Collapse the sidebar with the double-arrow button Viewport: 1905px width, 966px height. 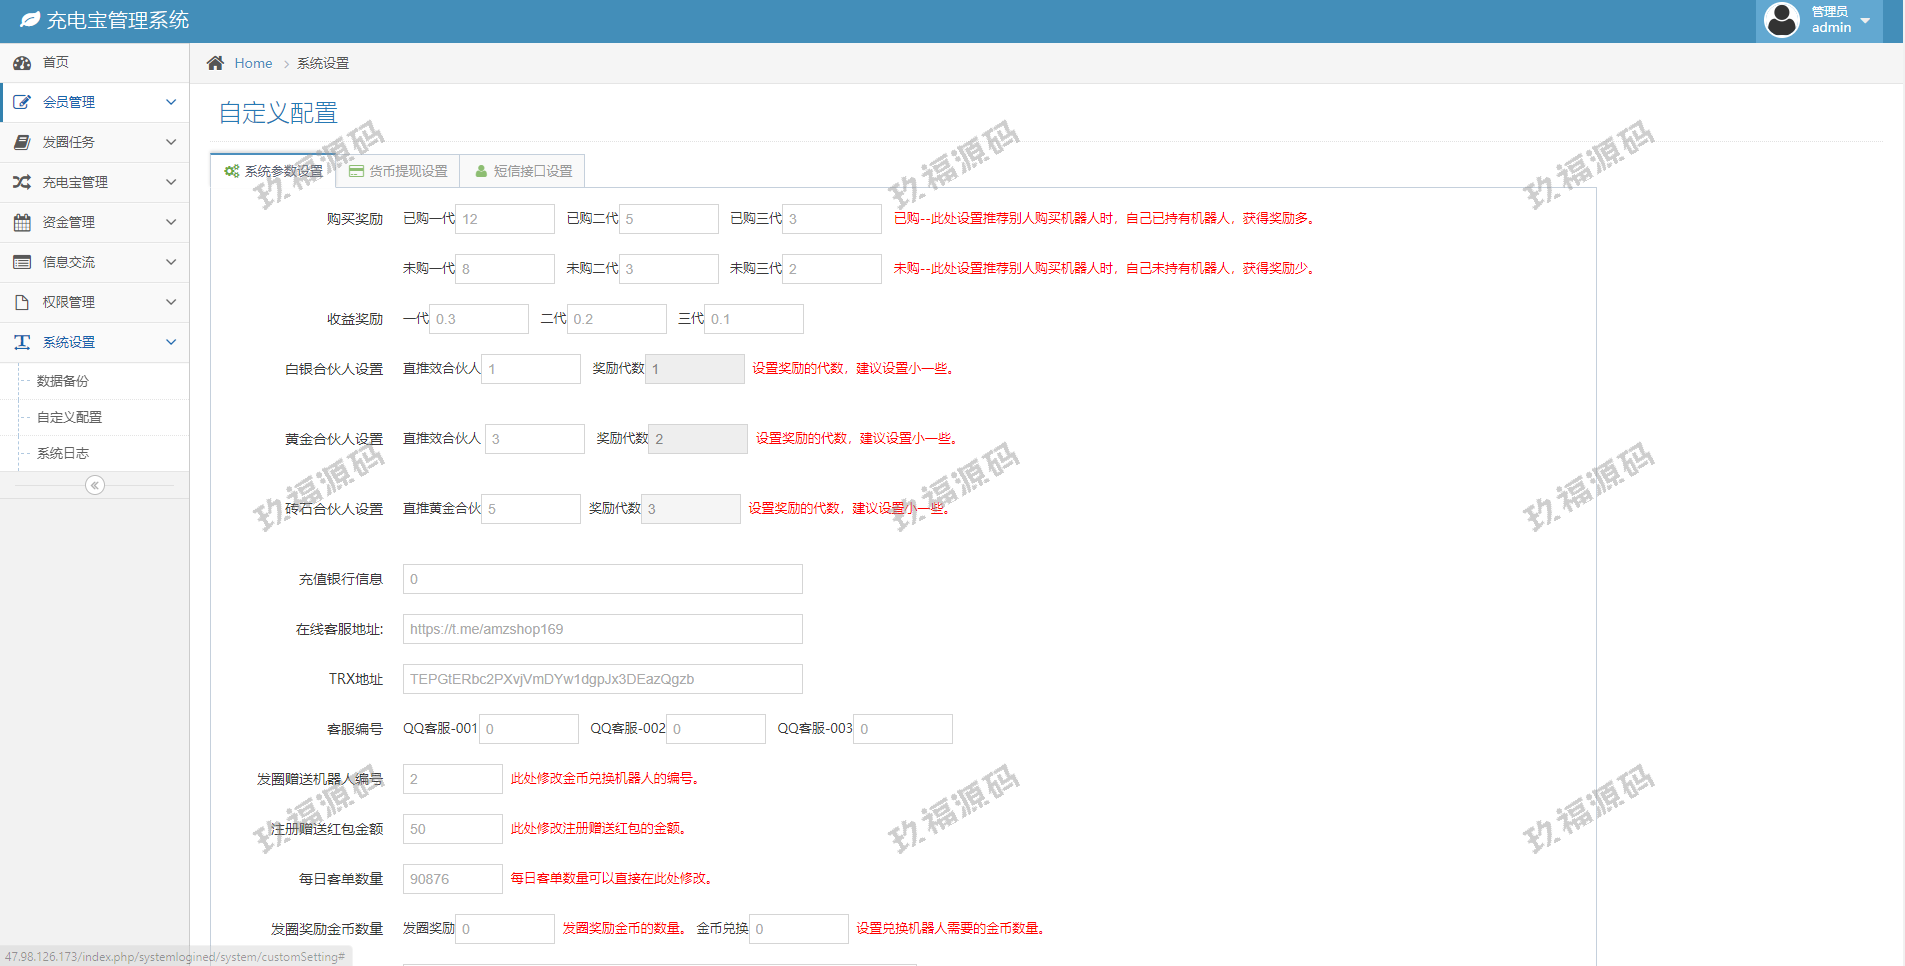(x=95, y=485)
